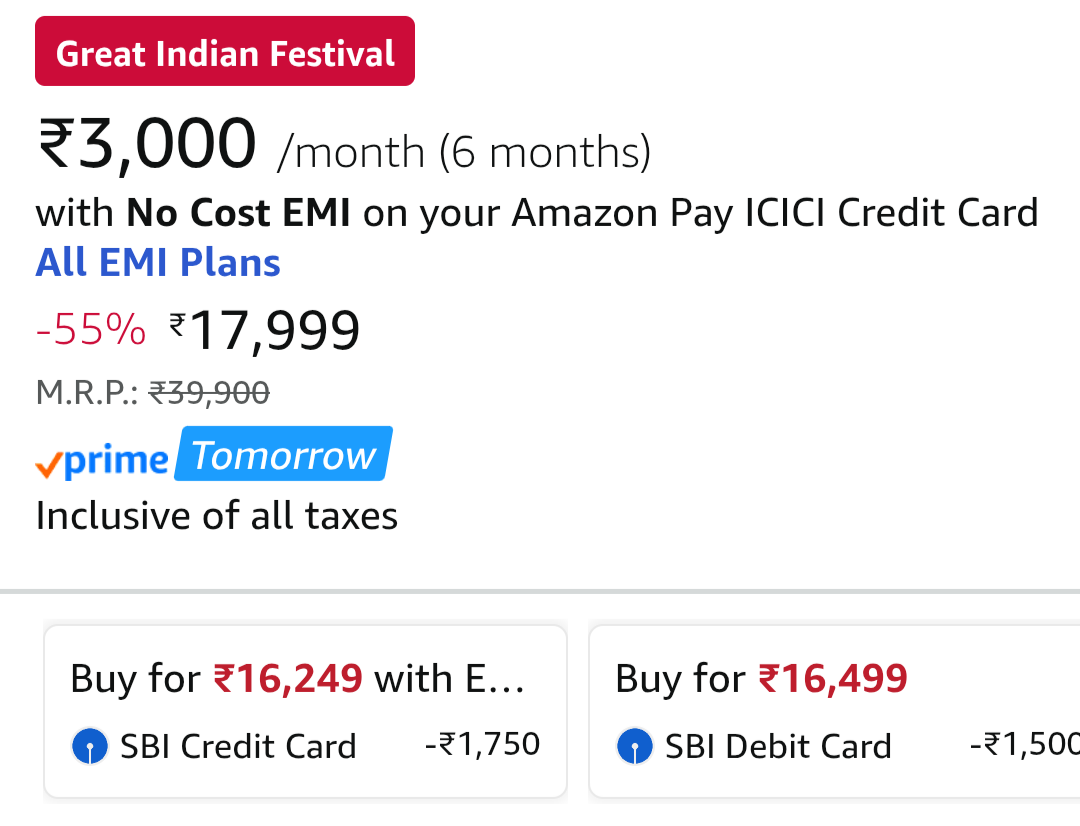The height and width of the screenshot is (826, 1080).
Task: Click the -55% discount percentage
Action: click(x=90, y=330)
